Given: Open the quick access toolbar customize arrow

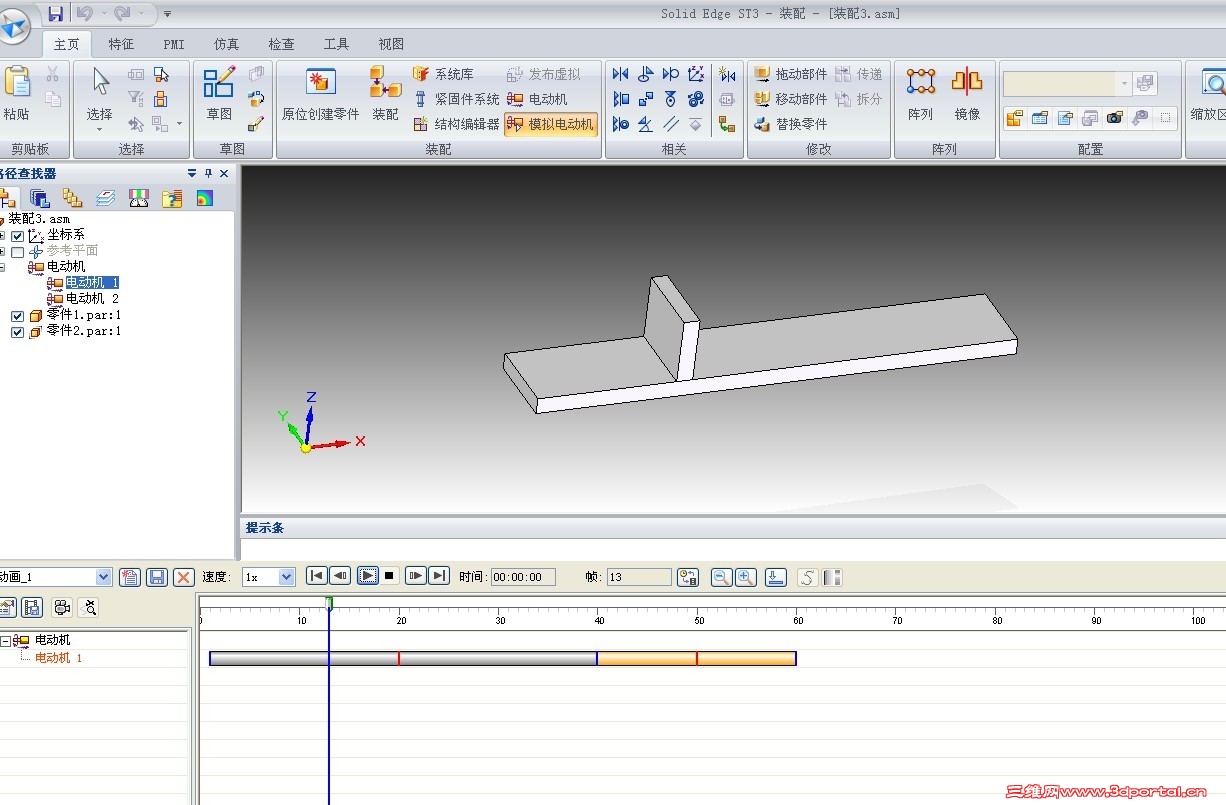Looking at the screenshot, I should click(x=167, y=14).
